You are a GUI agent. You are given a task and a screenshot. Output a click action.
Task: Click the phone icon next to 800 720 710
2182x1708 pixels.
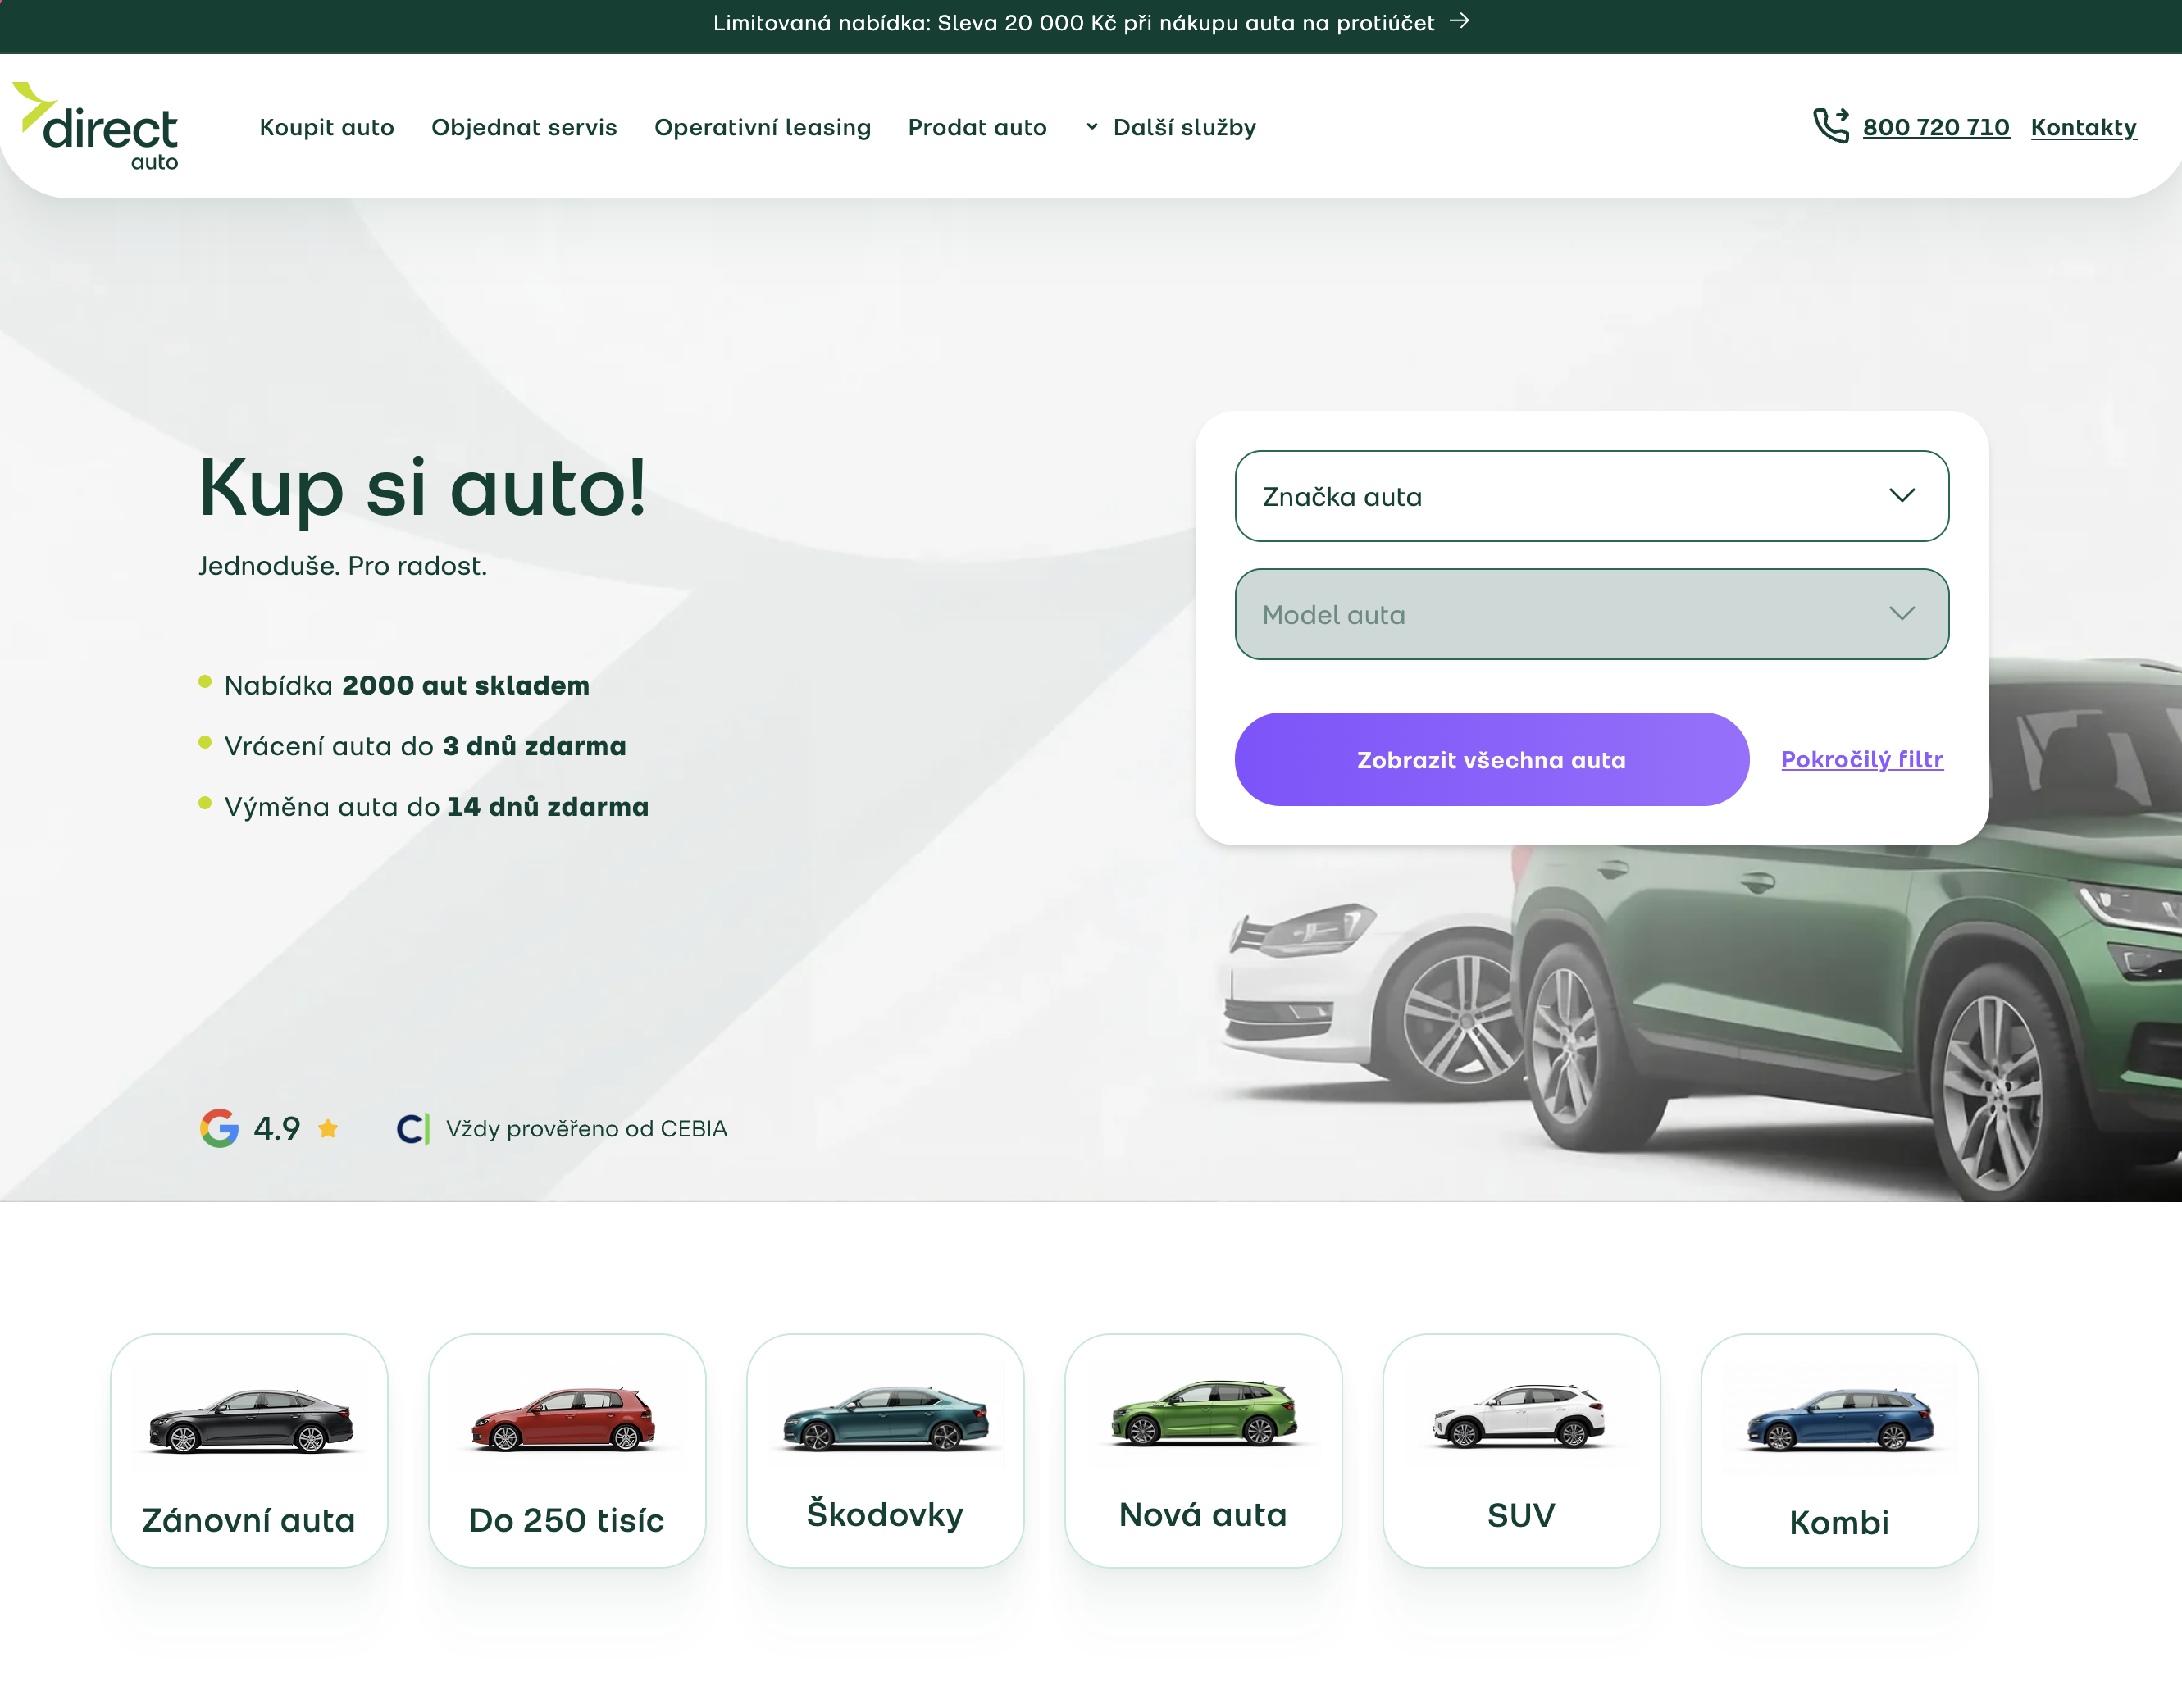pyautogui.click(x=1832, y=125)
